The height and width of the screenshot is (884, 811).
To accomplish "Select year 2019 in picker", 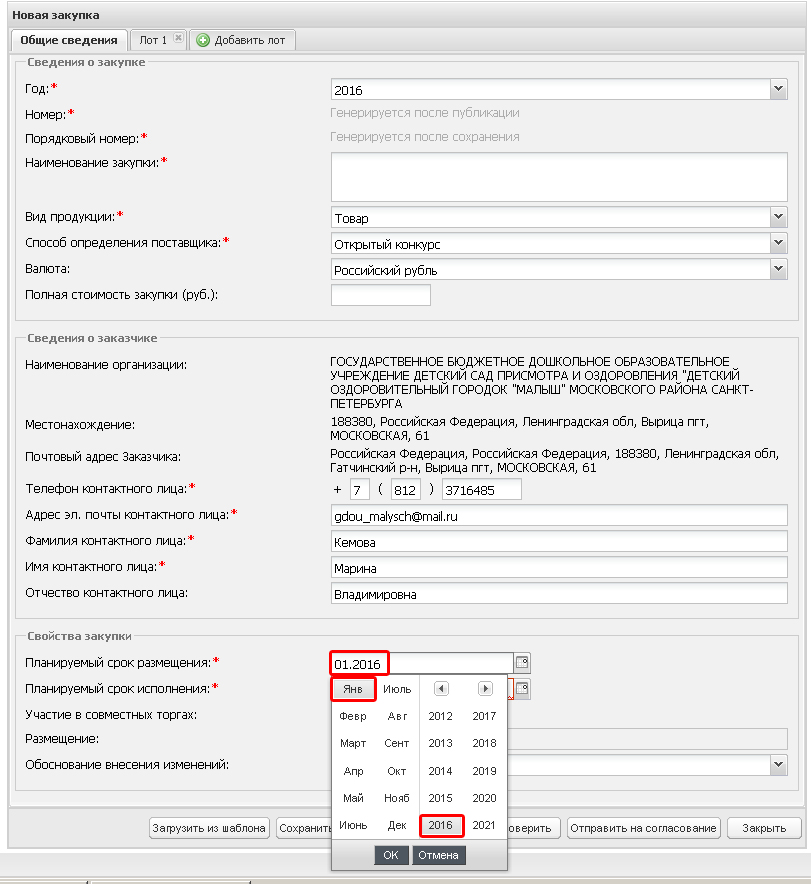I will point(484,771).
